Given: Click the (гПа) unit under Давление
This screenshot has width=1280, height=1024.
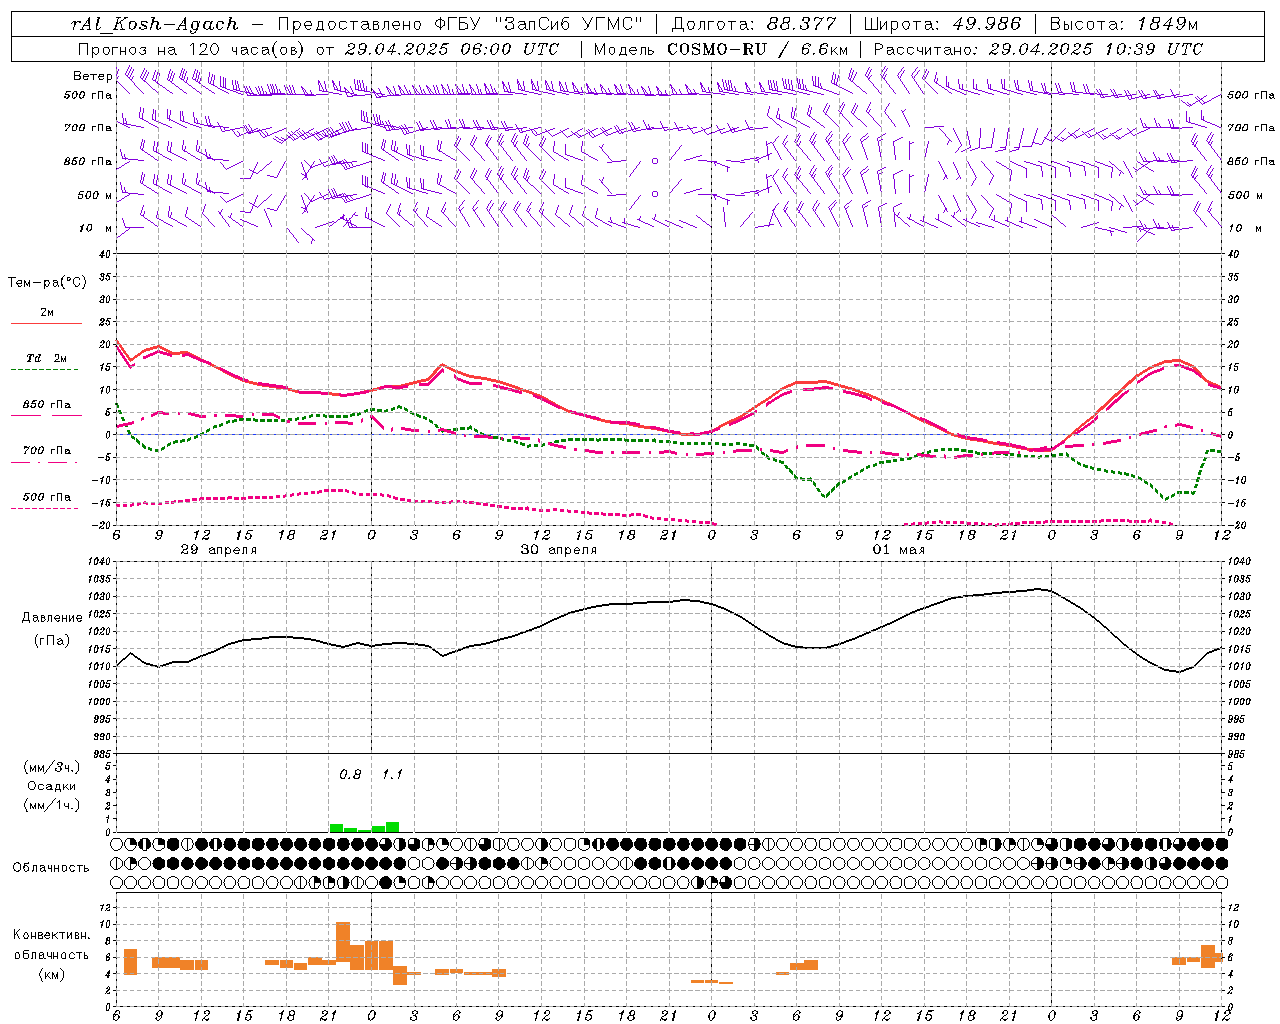Looking at the screenshot, I should [x=52, y=641].
